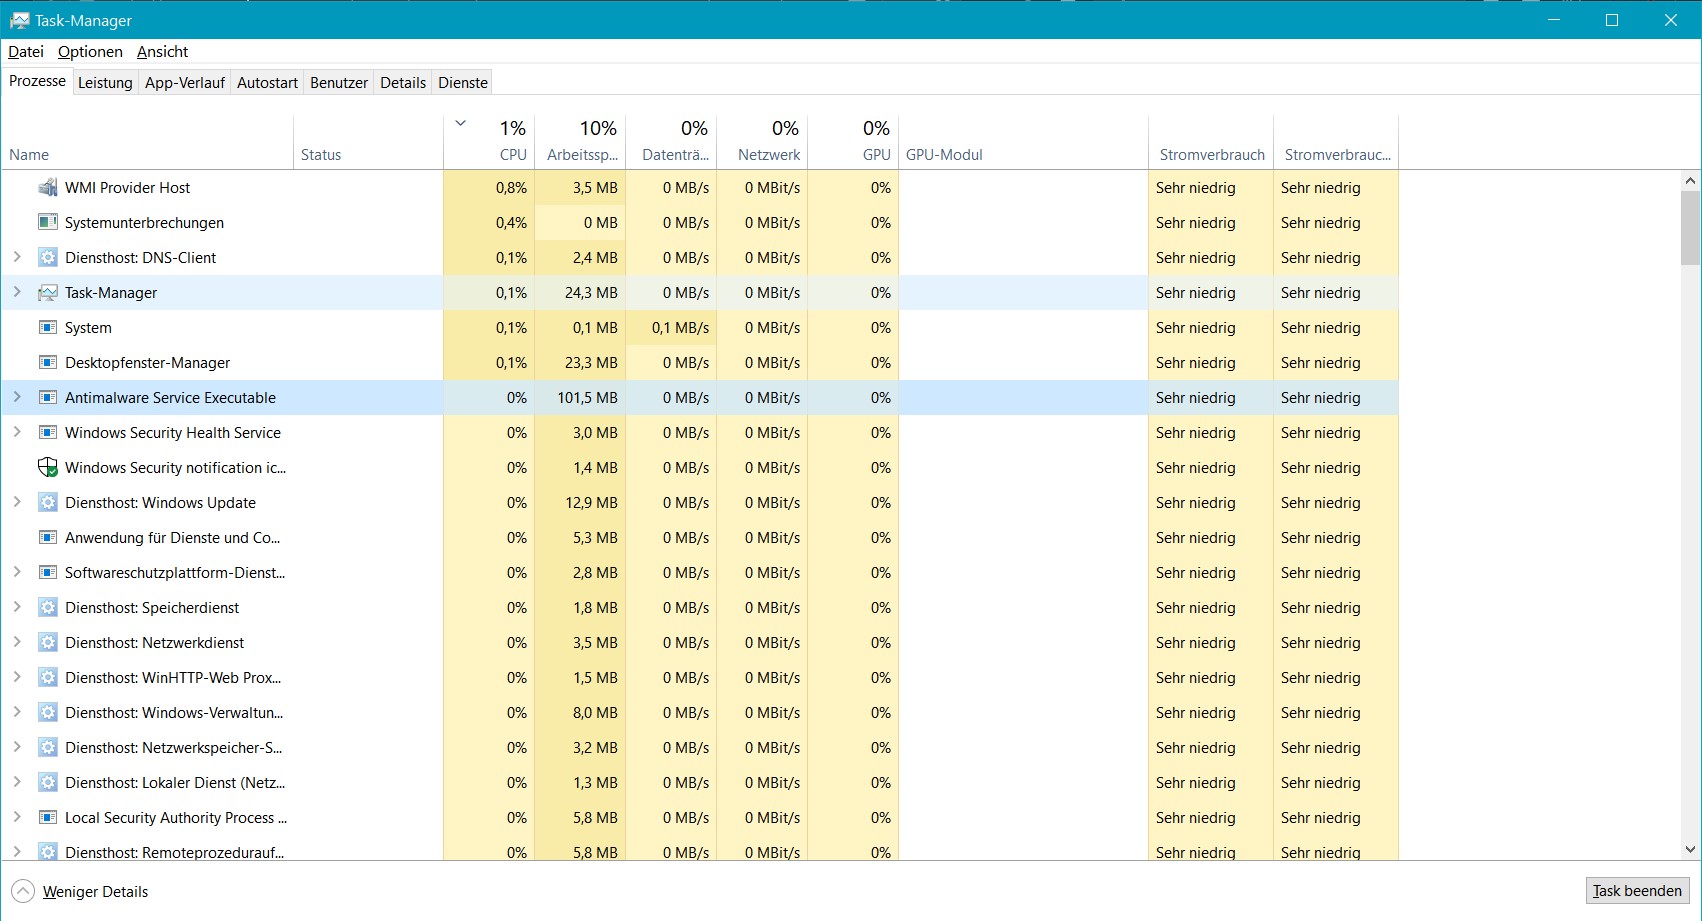Click the scroll up arrow of process list
Image resolution: width=1702 pixels, height=921 pixels.
click(1690, 181)
